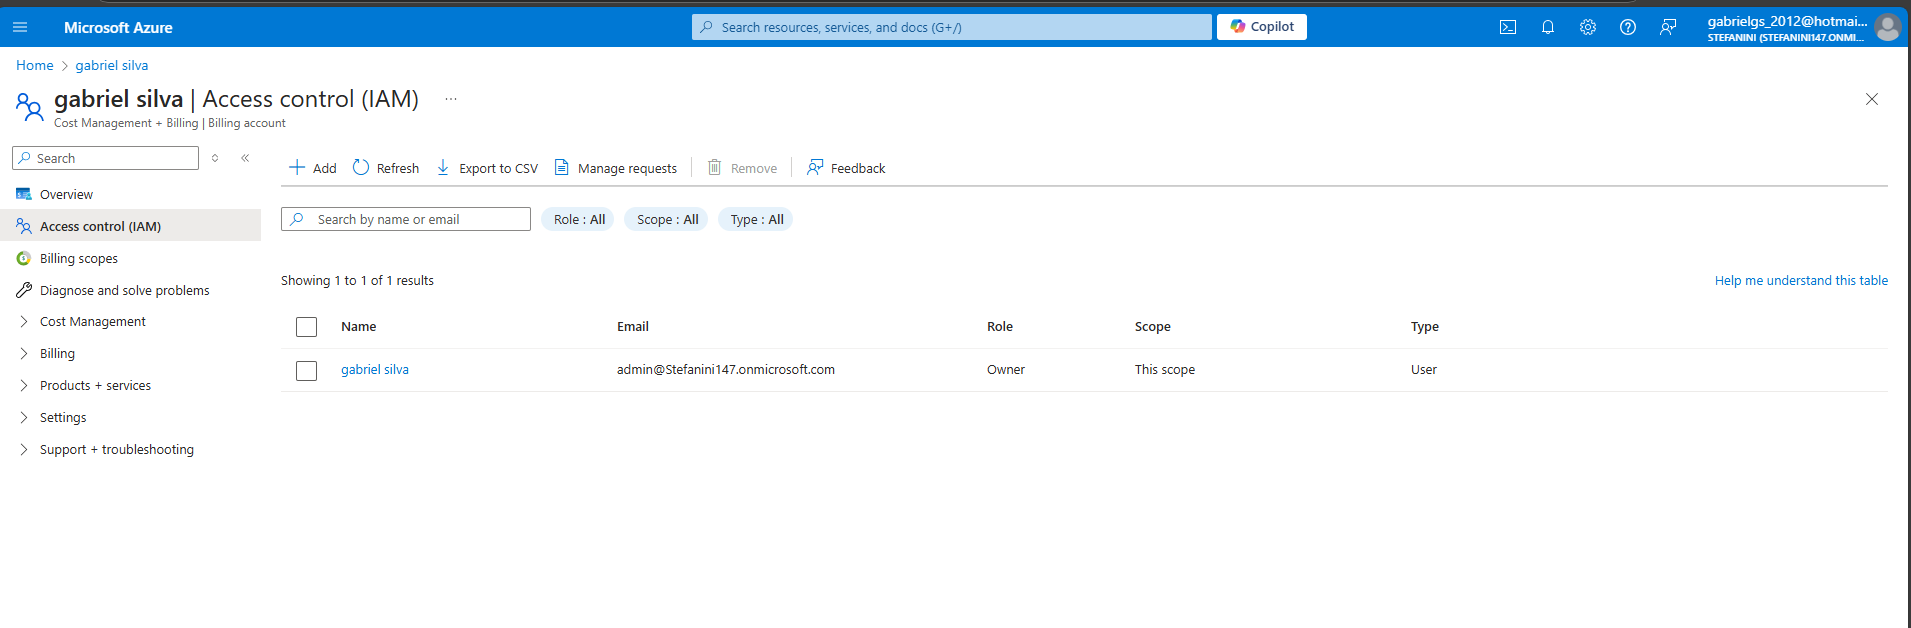Collapse the sidebar with double chevron

tap(245, 158)
